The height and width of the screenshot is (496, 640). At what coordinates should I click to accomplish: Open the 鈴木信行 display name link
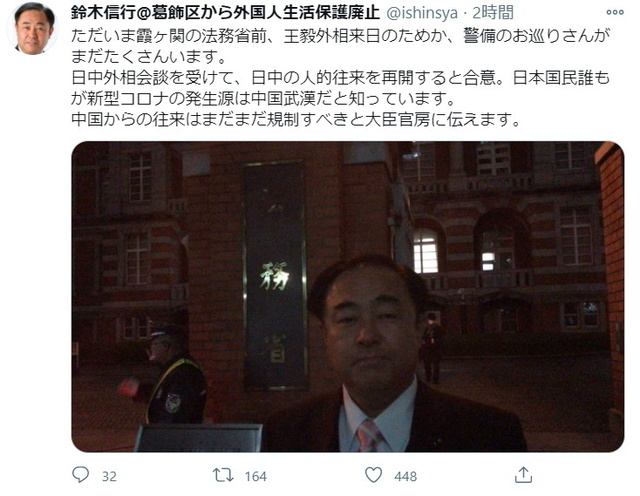point(225,13)
